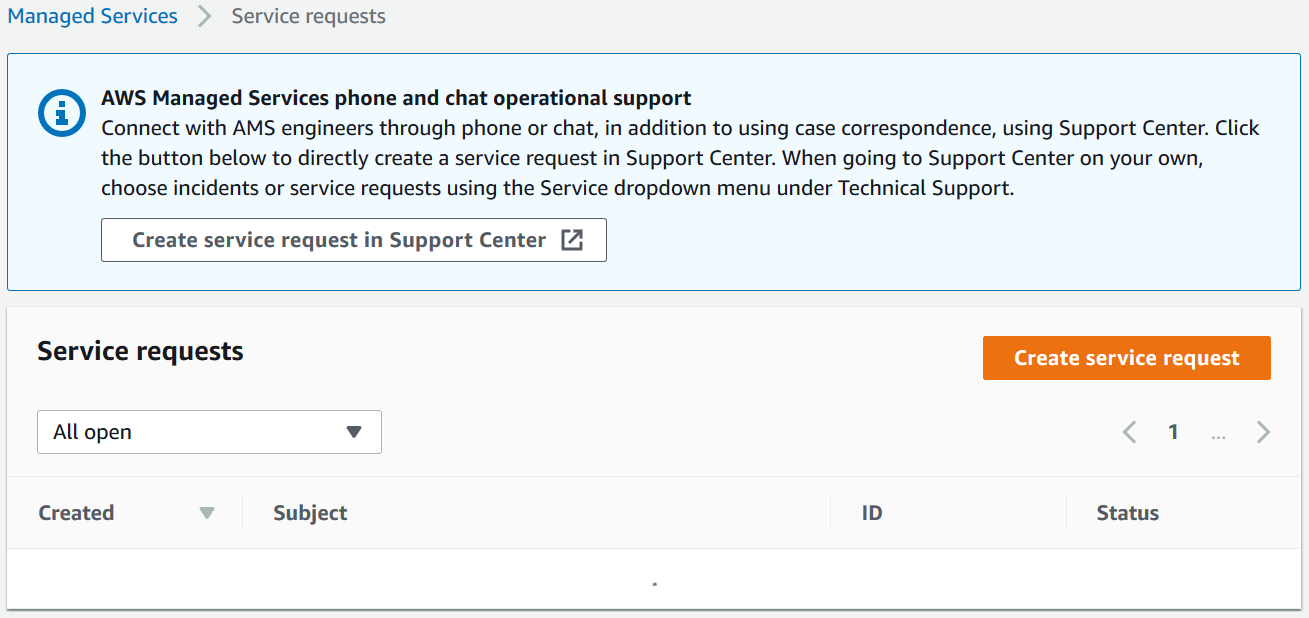Open the All open filter using its caret
Screen dimensions: 1309x618
pyautogui.click(x=354, y=431)
